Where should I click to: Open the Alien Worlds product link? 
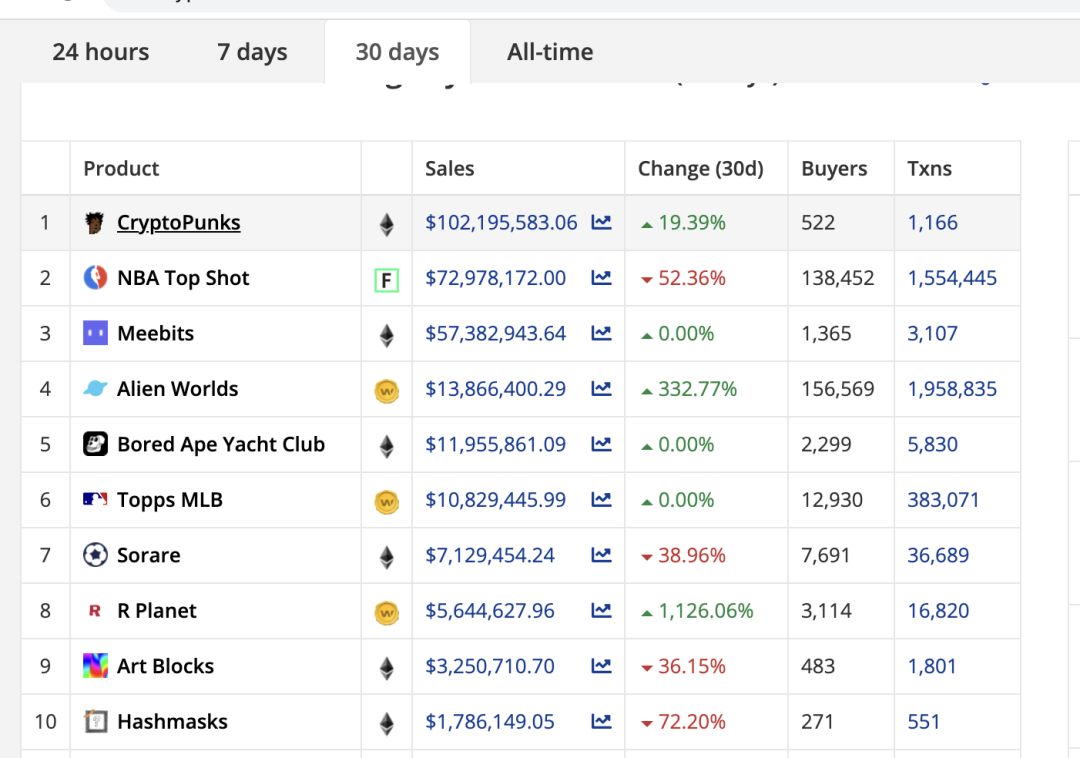(x=178, y=389)
